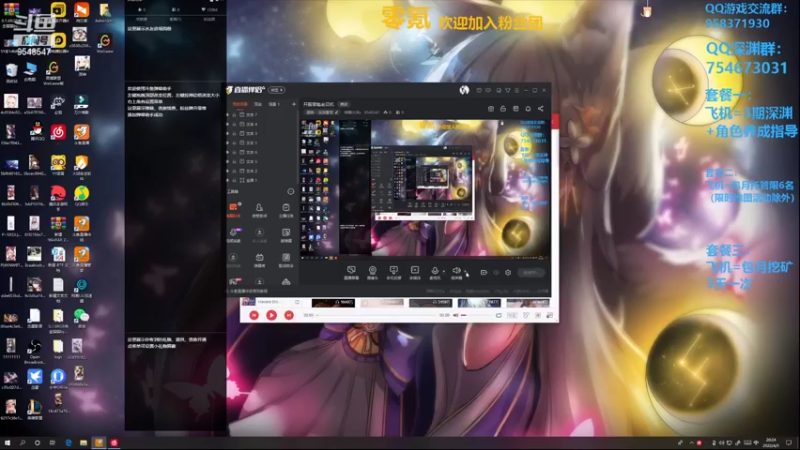This screenshot has width=800, height=450.
Task: Switch to the second scene tab
Action: 258,104
